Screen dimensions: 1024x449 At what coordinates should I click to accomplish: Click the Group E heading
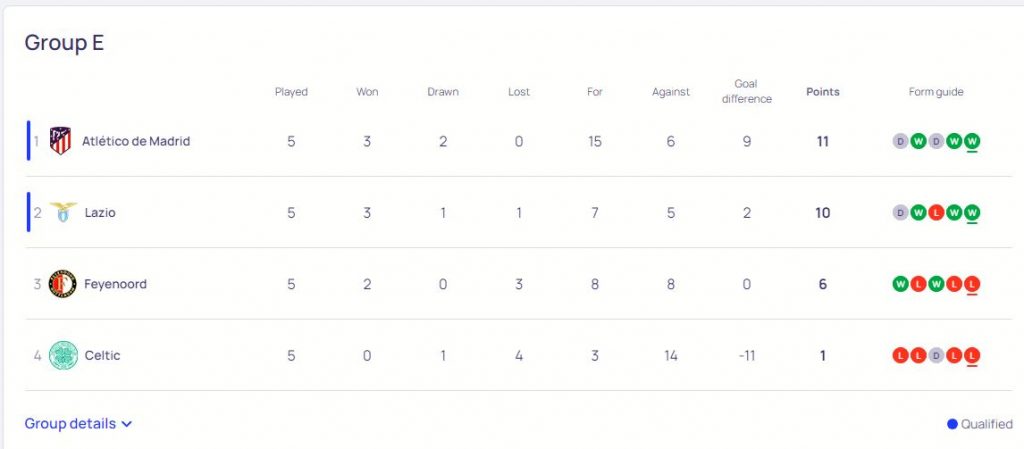click(x=64, y=43)
